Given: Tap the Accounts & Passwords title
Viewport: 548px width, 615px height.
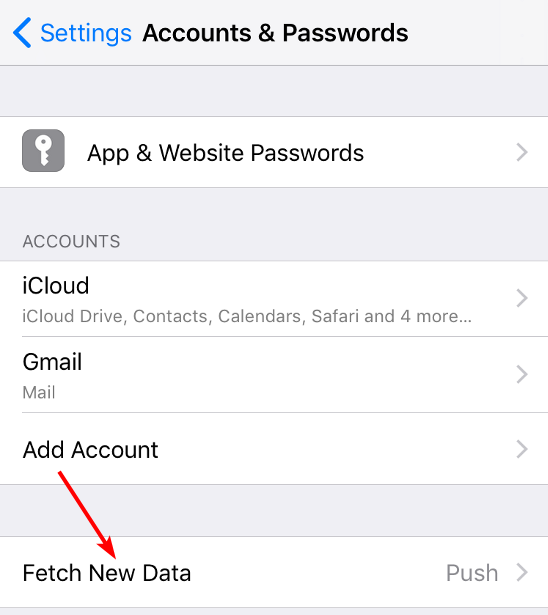Looking at the screenshot, I should [x=275, y=33].
